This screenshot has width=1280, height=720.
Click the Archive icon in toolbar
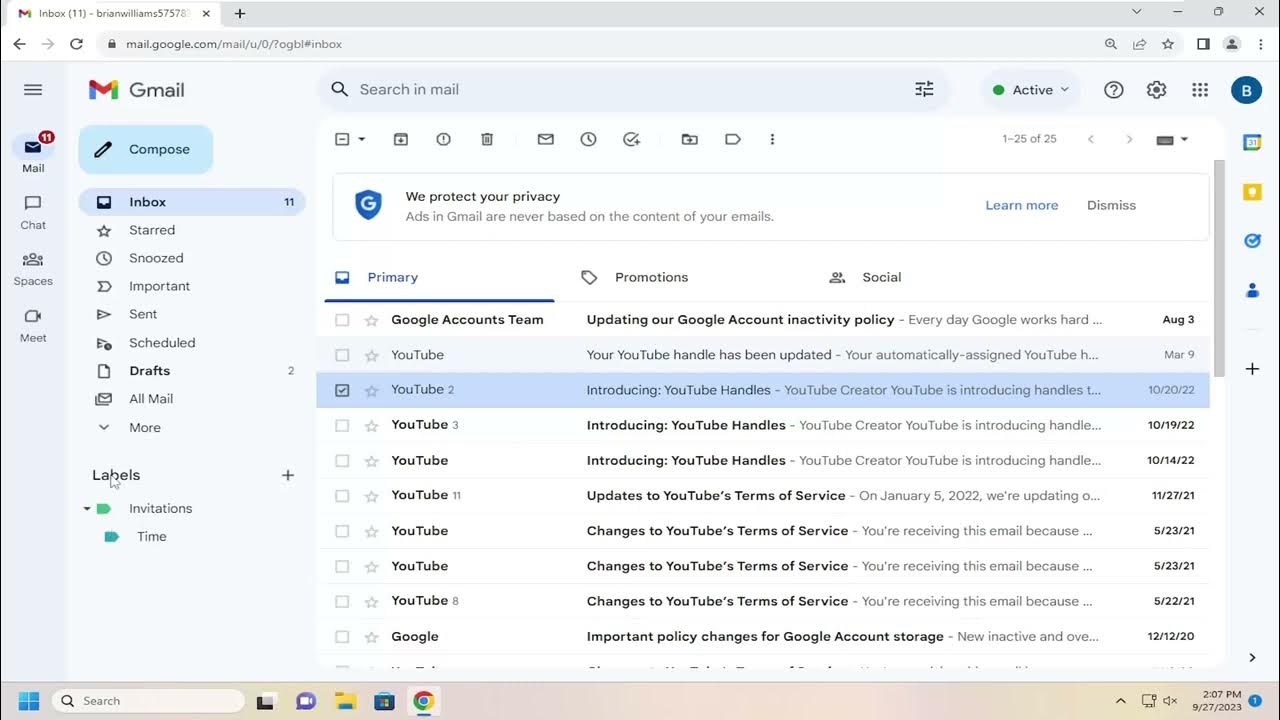click(401, 140)
